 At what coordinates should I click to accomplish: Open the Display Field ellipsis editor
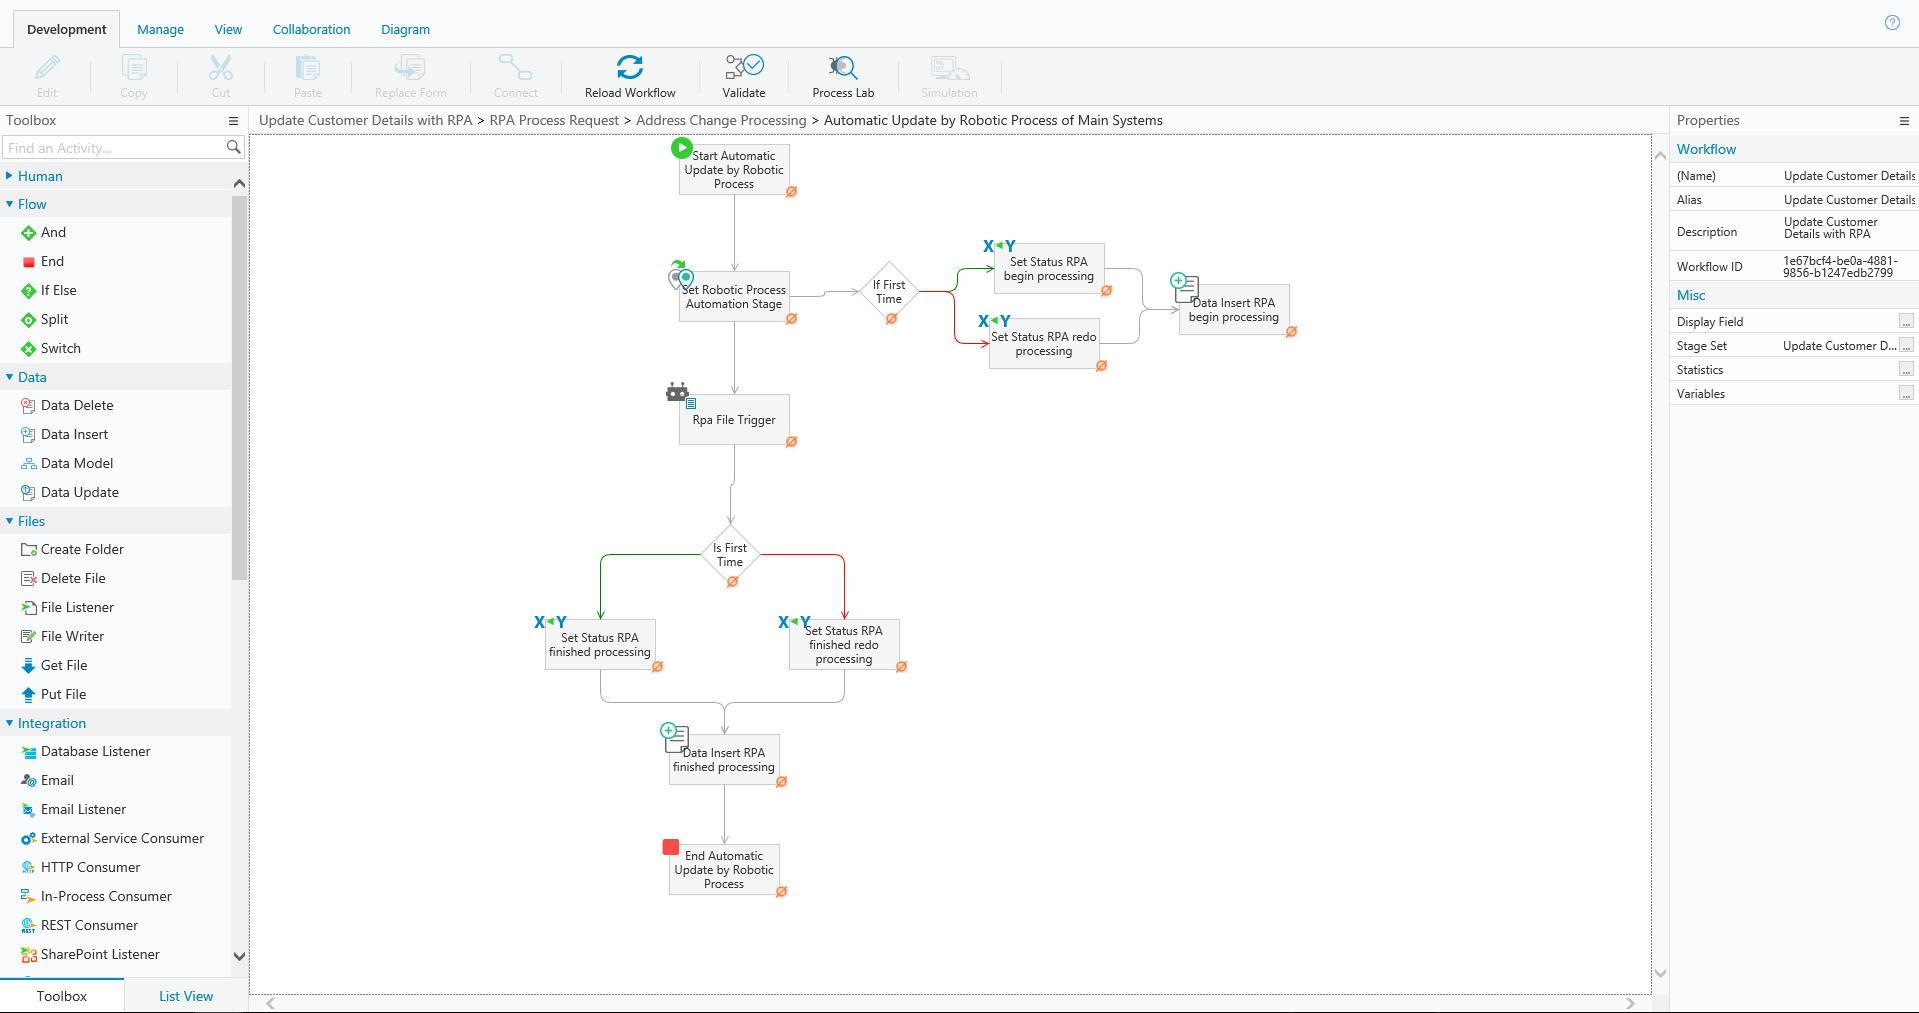1906,321
